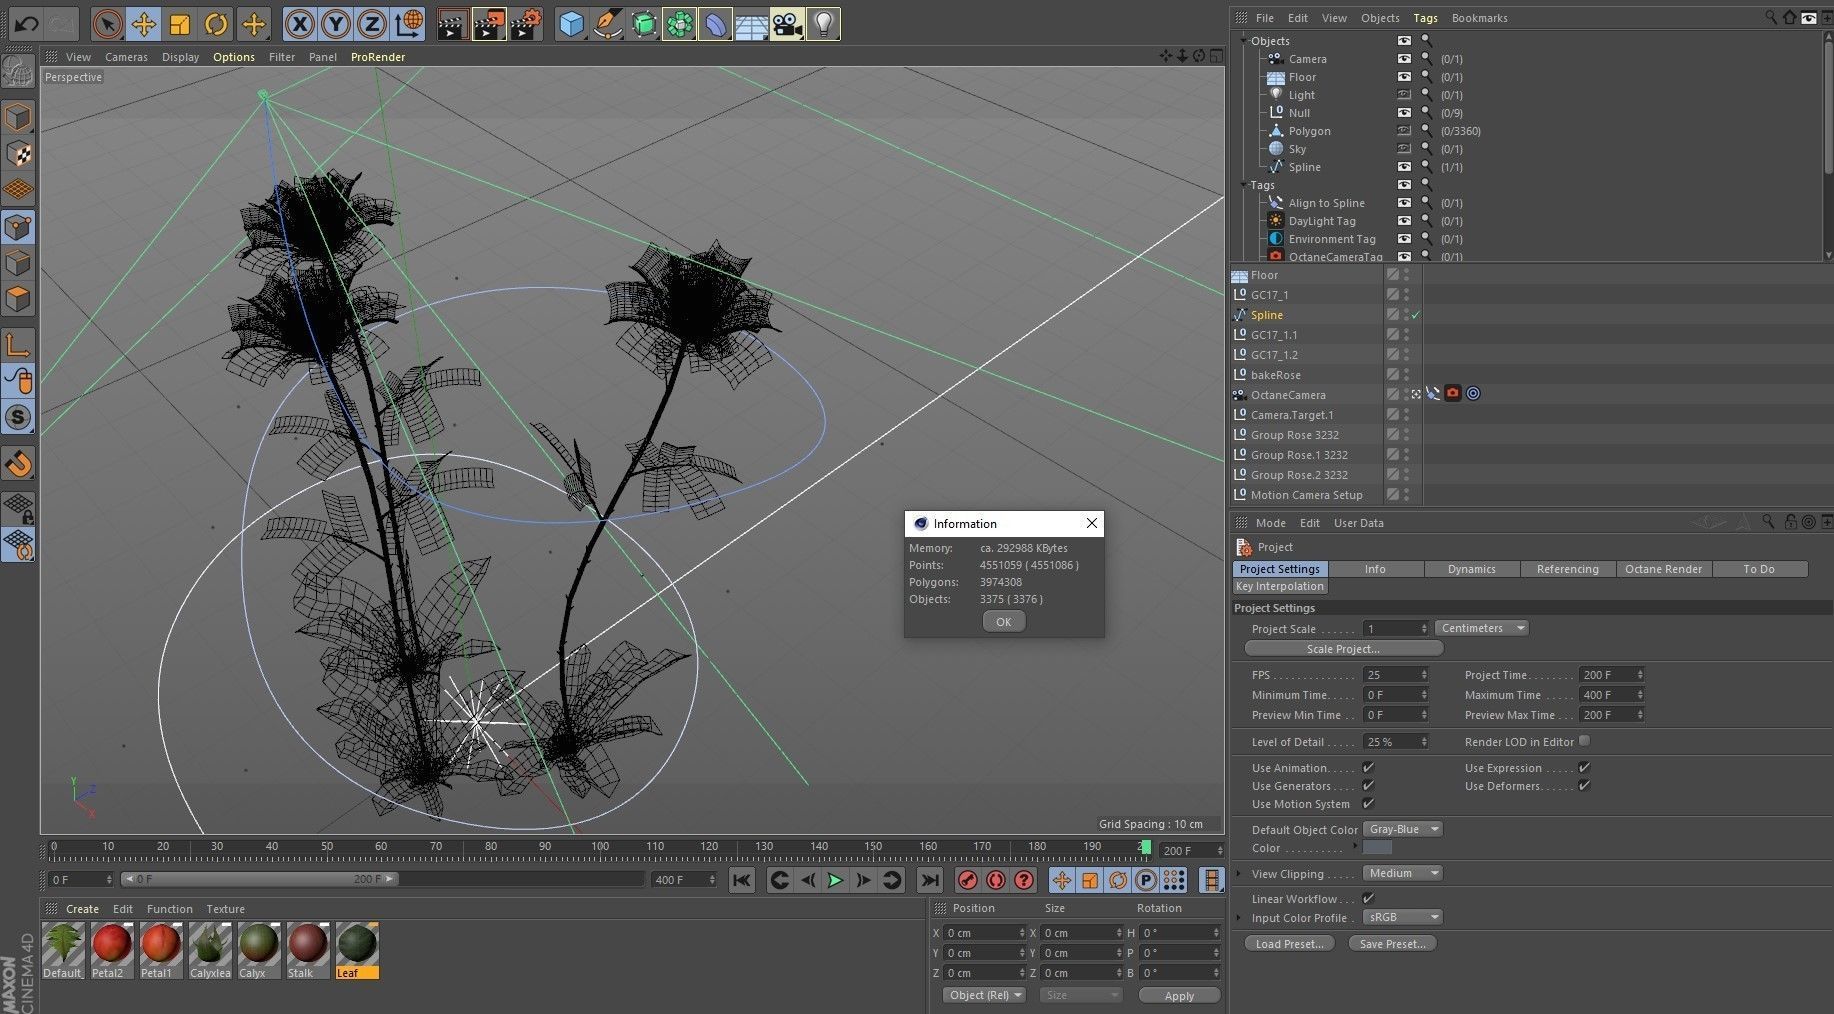This screenshot has height=1014, width=1834.
Task: Open the ProRender viewport menu
Action: click(x=377, y=57)
